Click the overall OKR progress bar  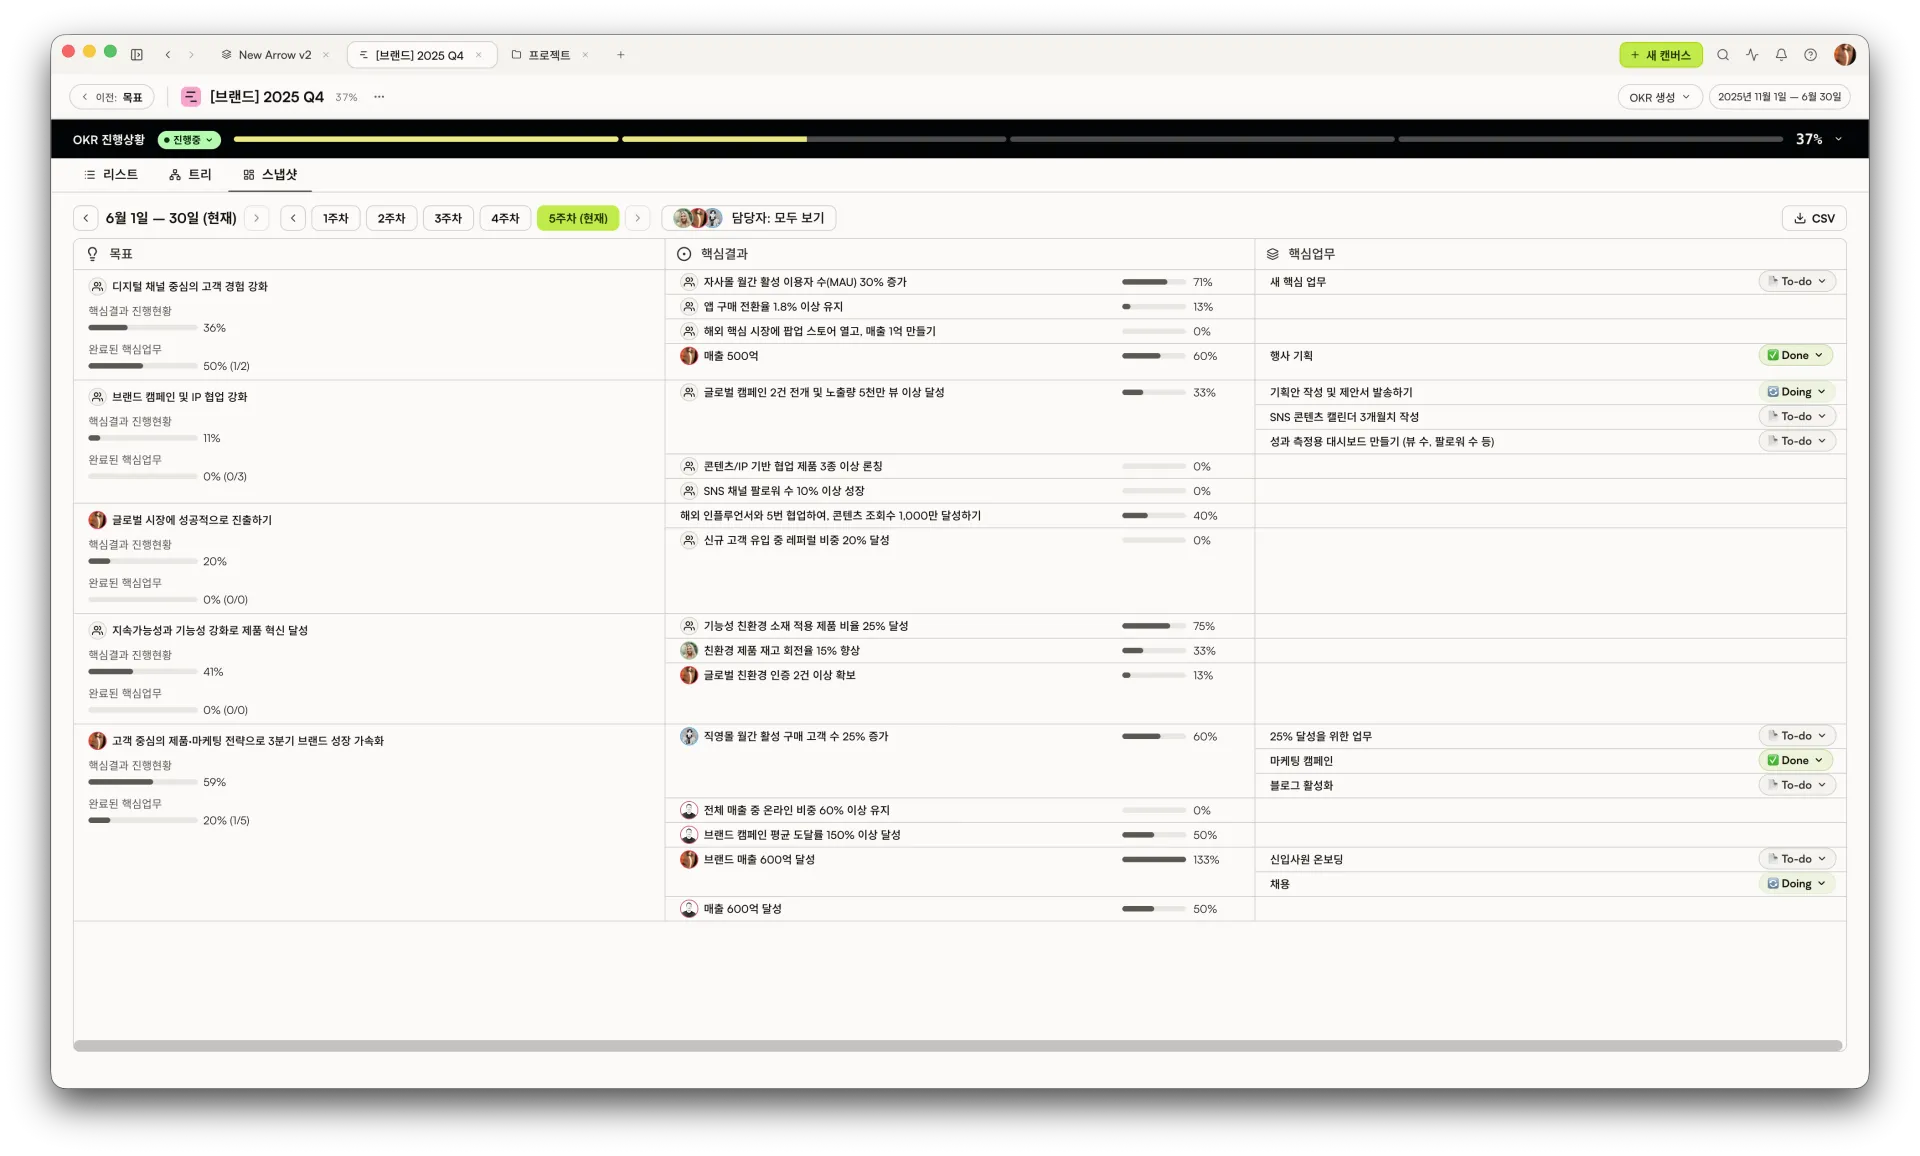(1008, 139)
